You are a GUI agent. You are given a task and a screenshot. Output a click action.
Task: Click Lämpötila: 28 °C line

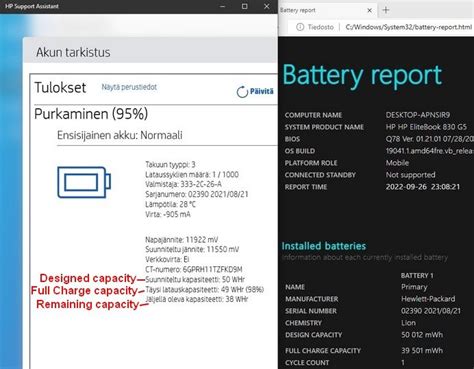(x=170, y=204)
